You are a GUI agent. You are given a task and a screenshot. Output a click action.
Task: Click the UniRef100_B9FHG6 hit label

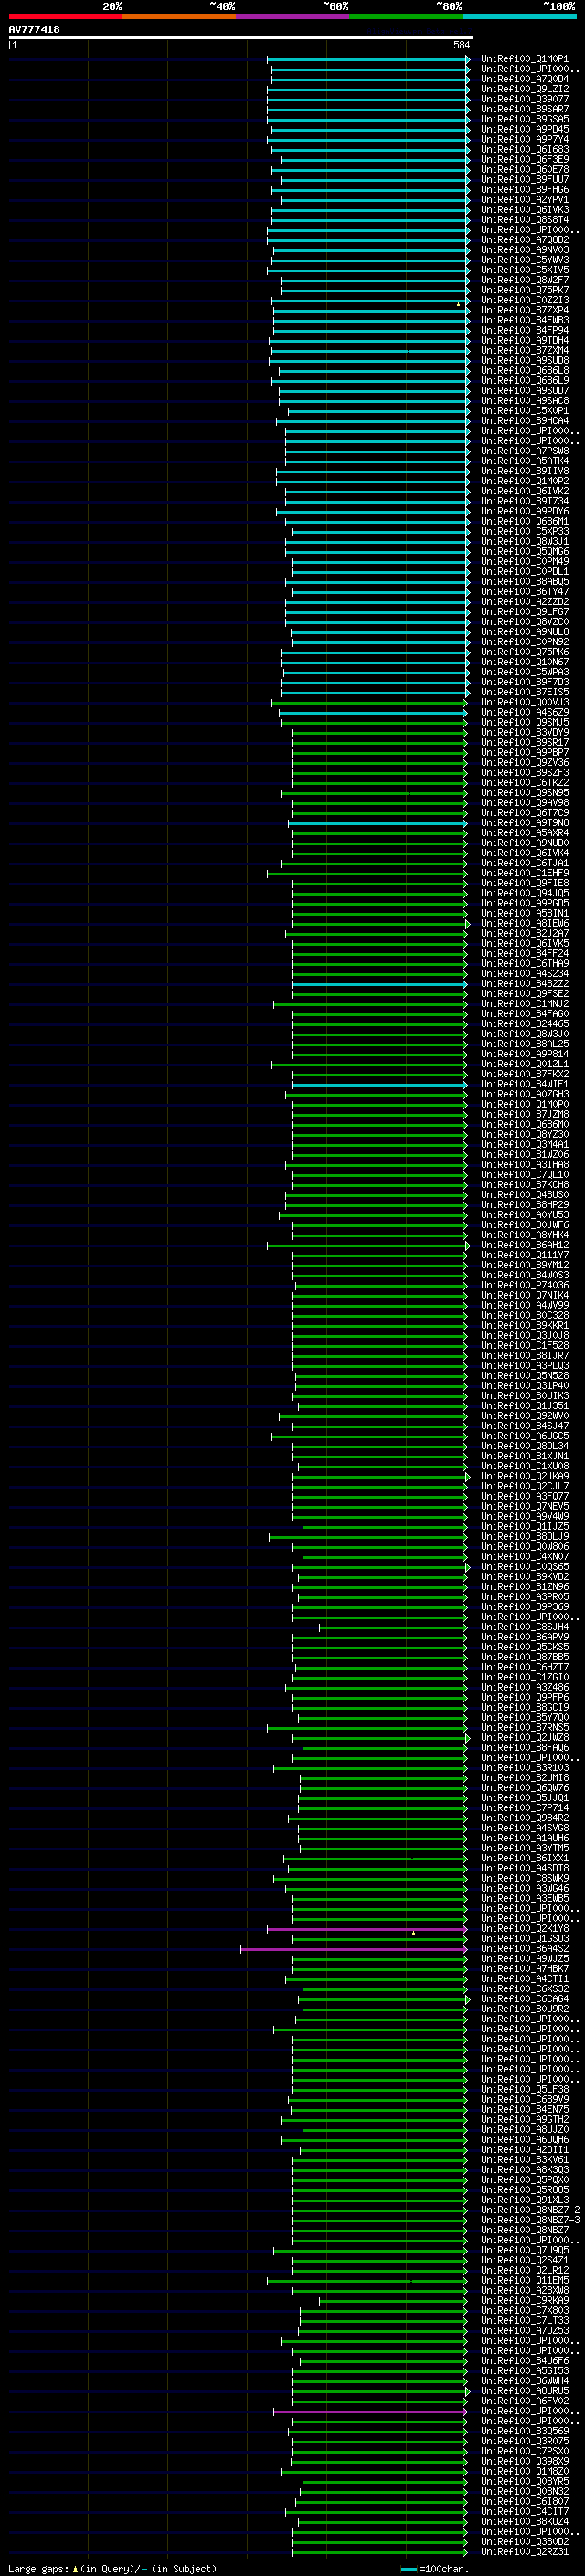[x=525, y=189]
